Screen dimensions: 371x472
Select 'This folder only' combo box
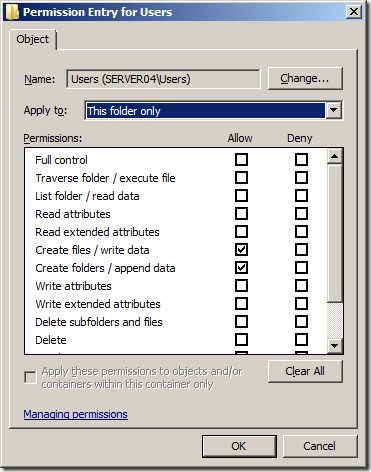[213, 110]
